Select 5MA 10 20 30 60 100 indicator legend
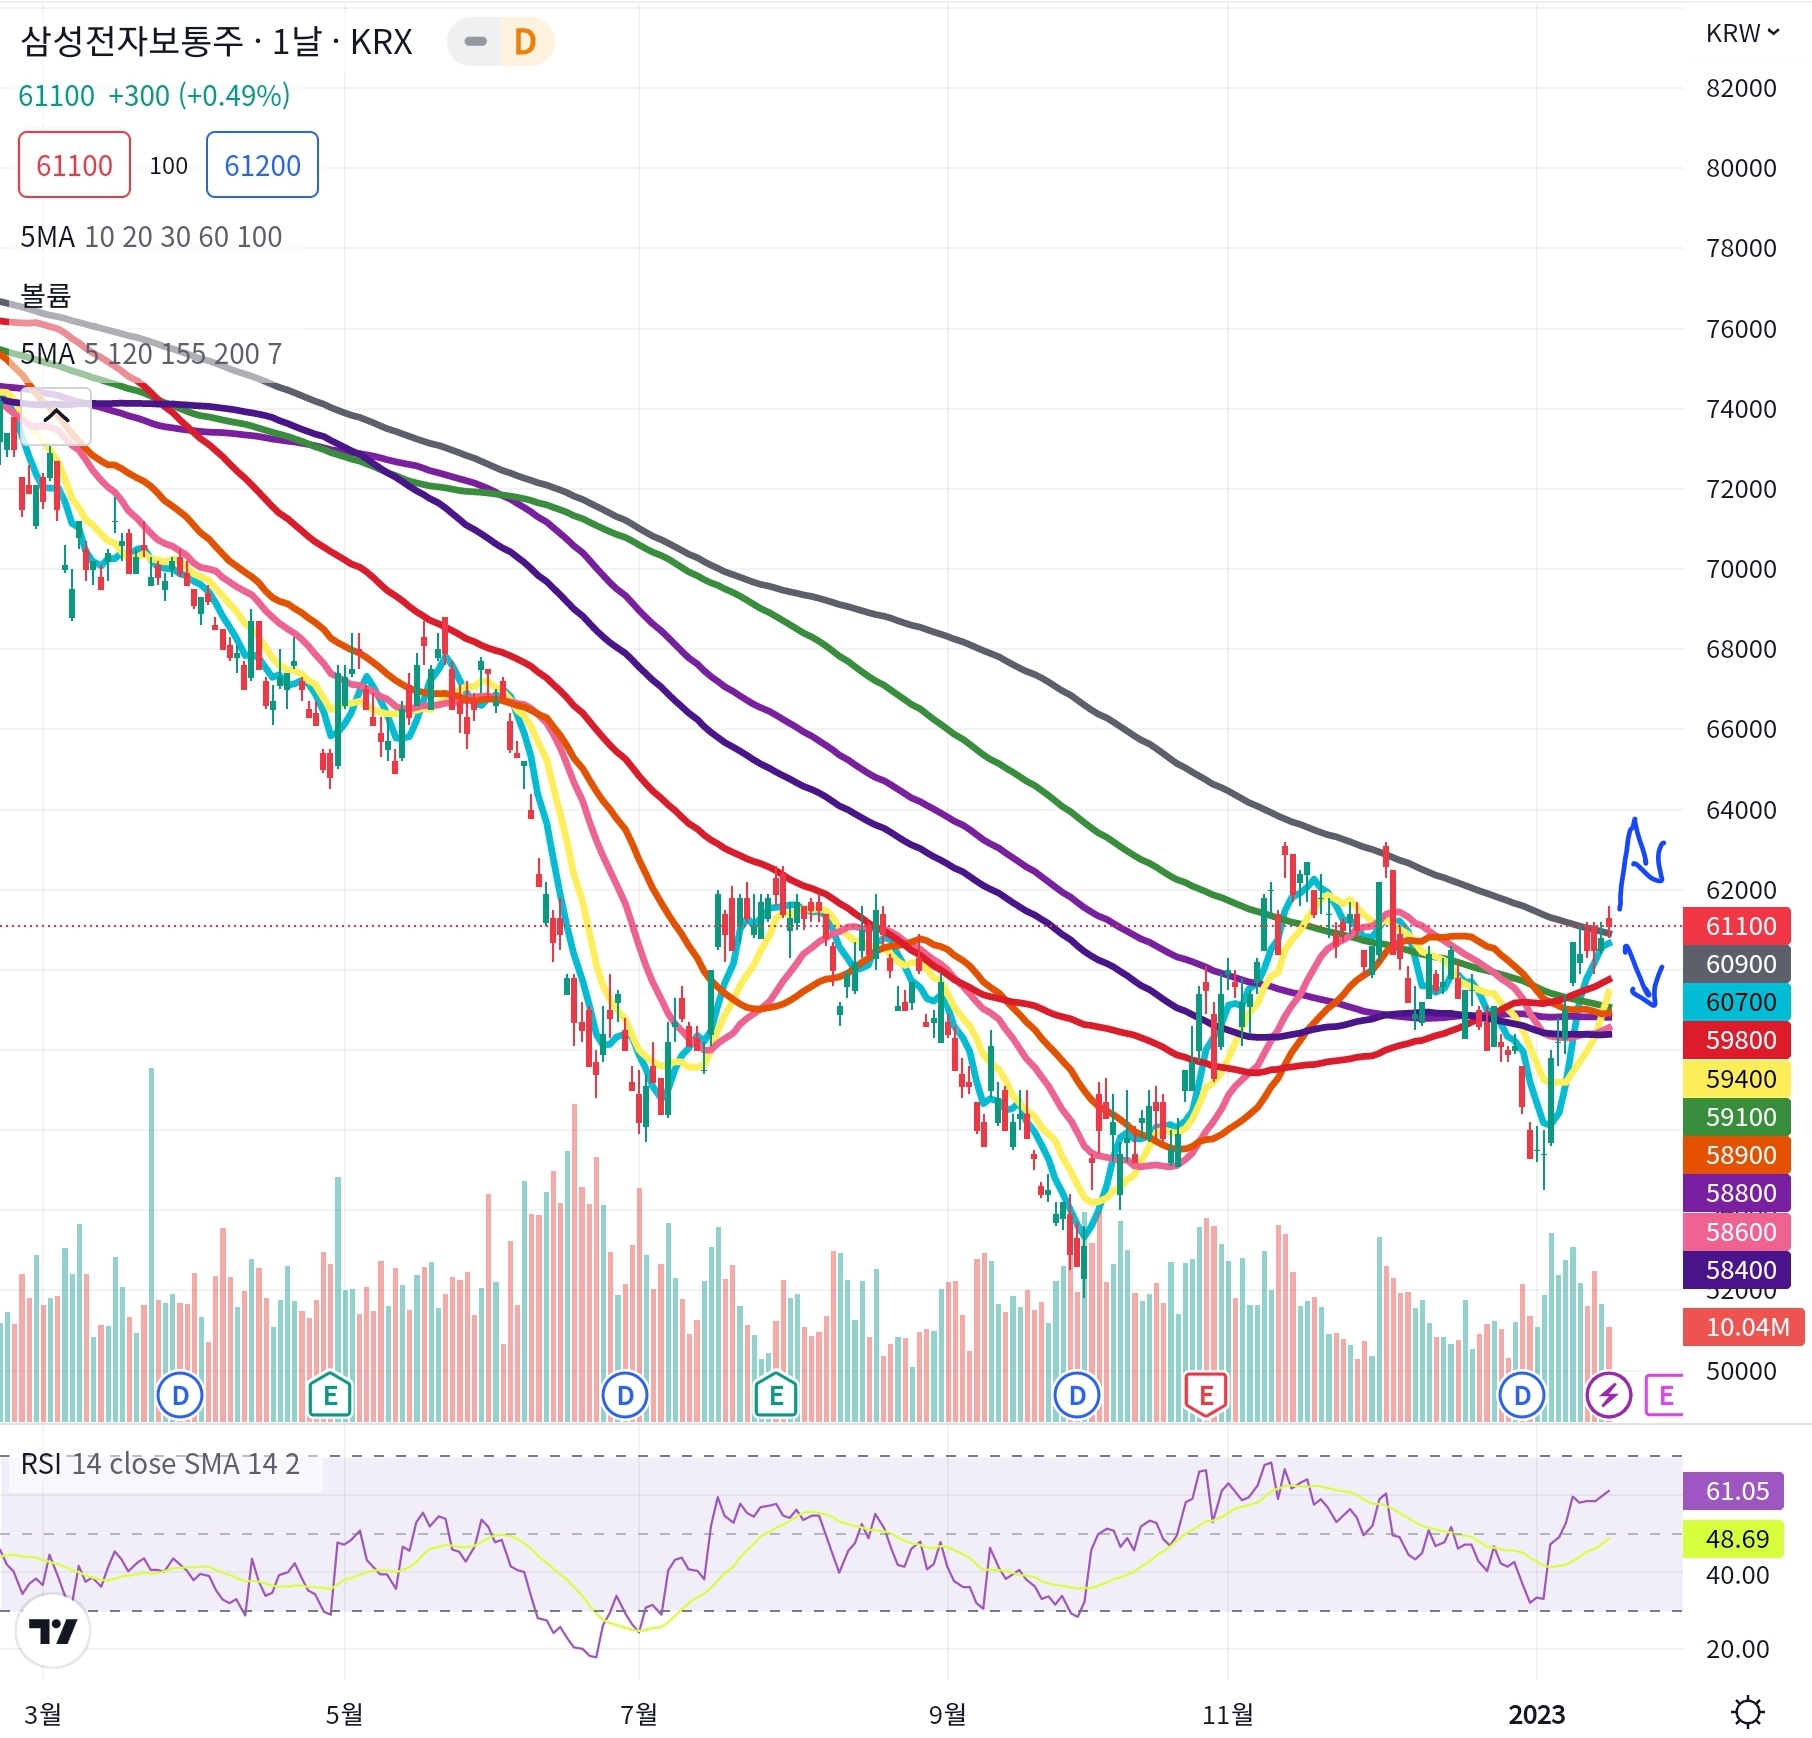 pyautogui.click(x=151, y=237)
